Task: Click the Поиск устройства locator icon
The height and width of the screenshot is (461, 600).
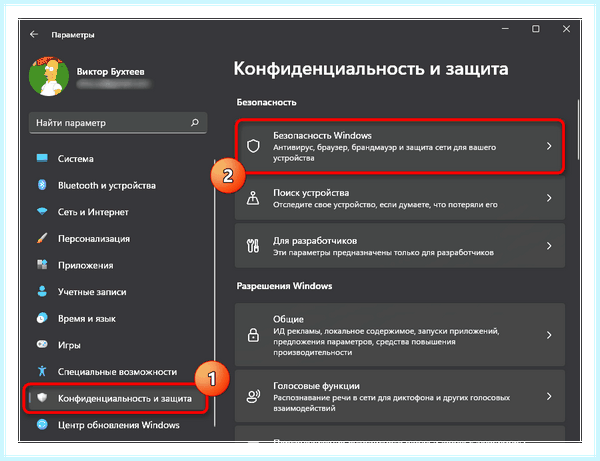Action: click(x=253, y=198)
